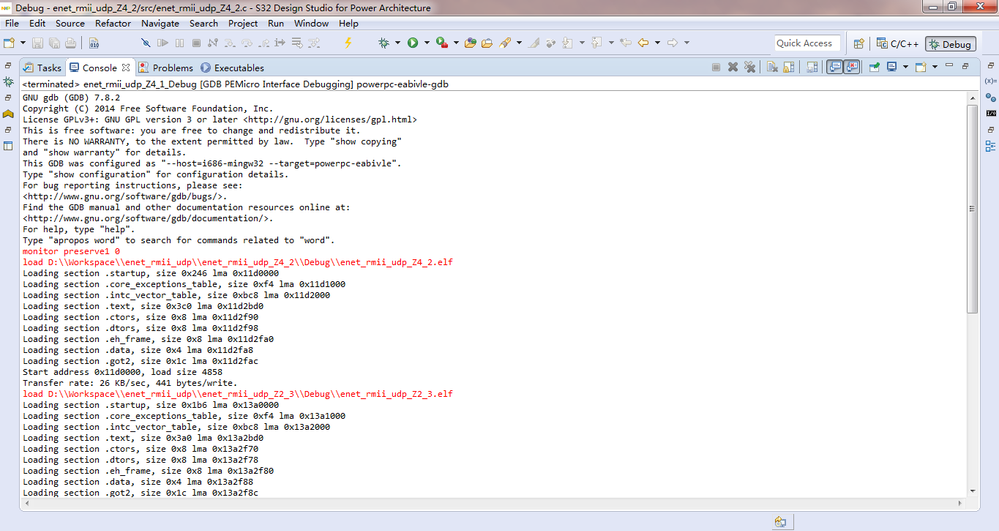Click the Remove Launch X icon
This screenshot has height=531, width=999.
click(733, 67)
